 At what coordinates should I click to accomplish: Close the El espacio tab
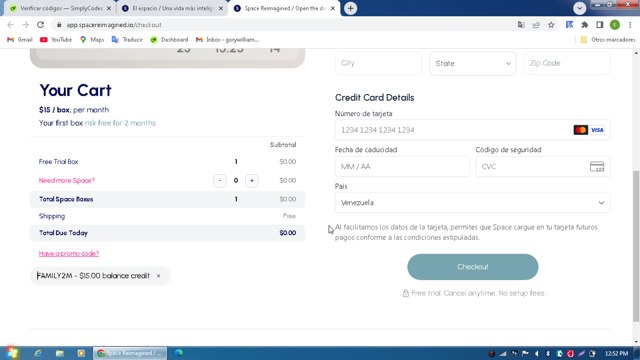220,8
